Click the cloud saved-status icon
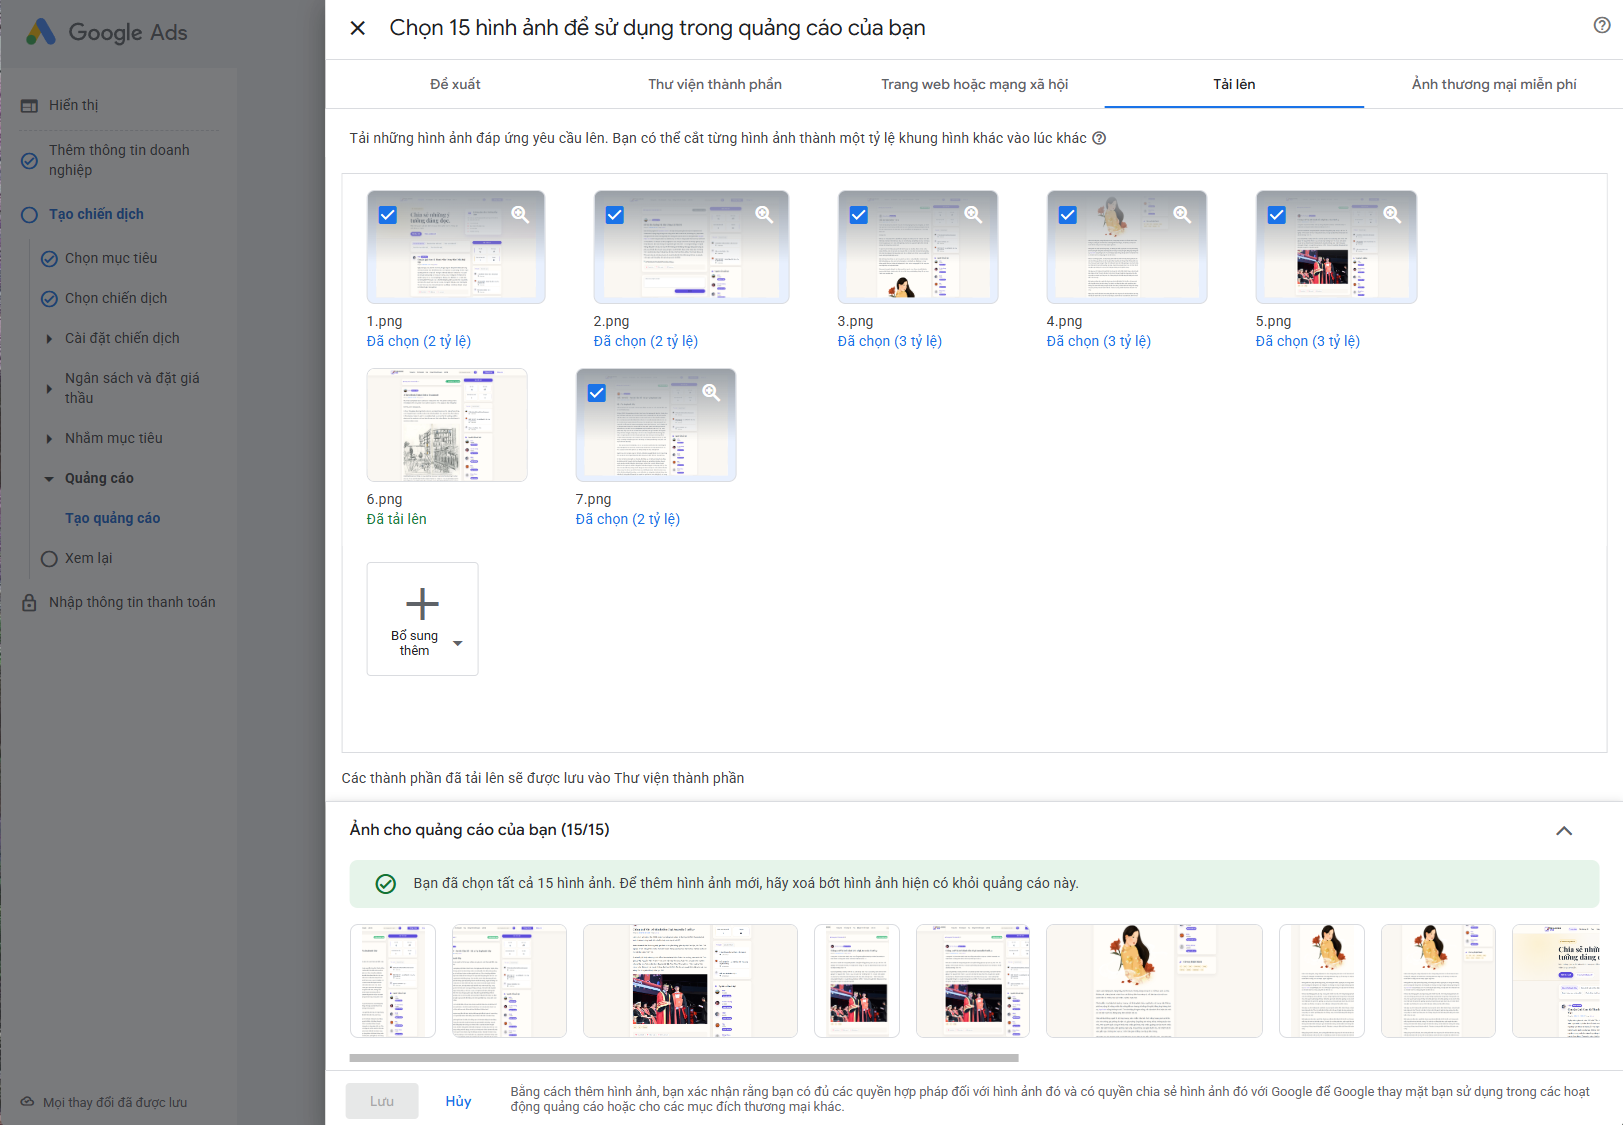1623x1125 pixels. pos(27,1102)
